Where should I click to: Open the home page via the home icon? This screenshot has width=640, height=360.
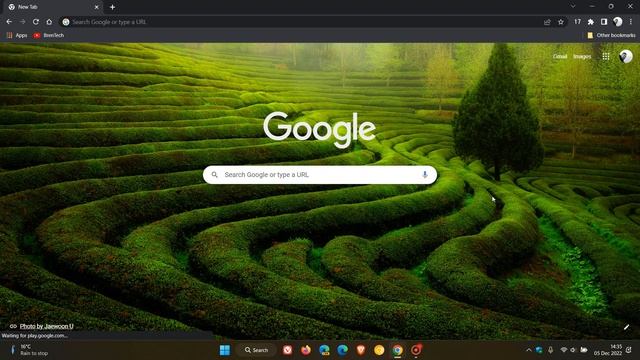(49, 22)
